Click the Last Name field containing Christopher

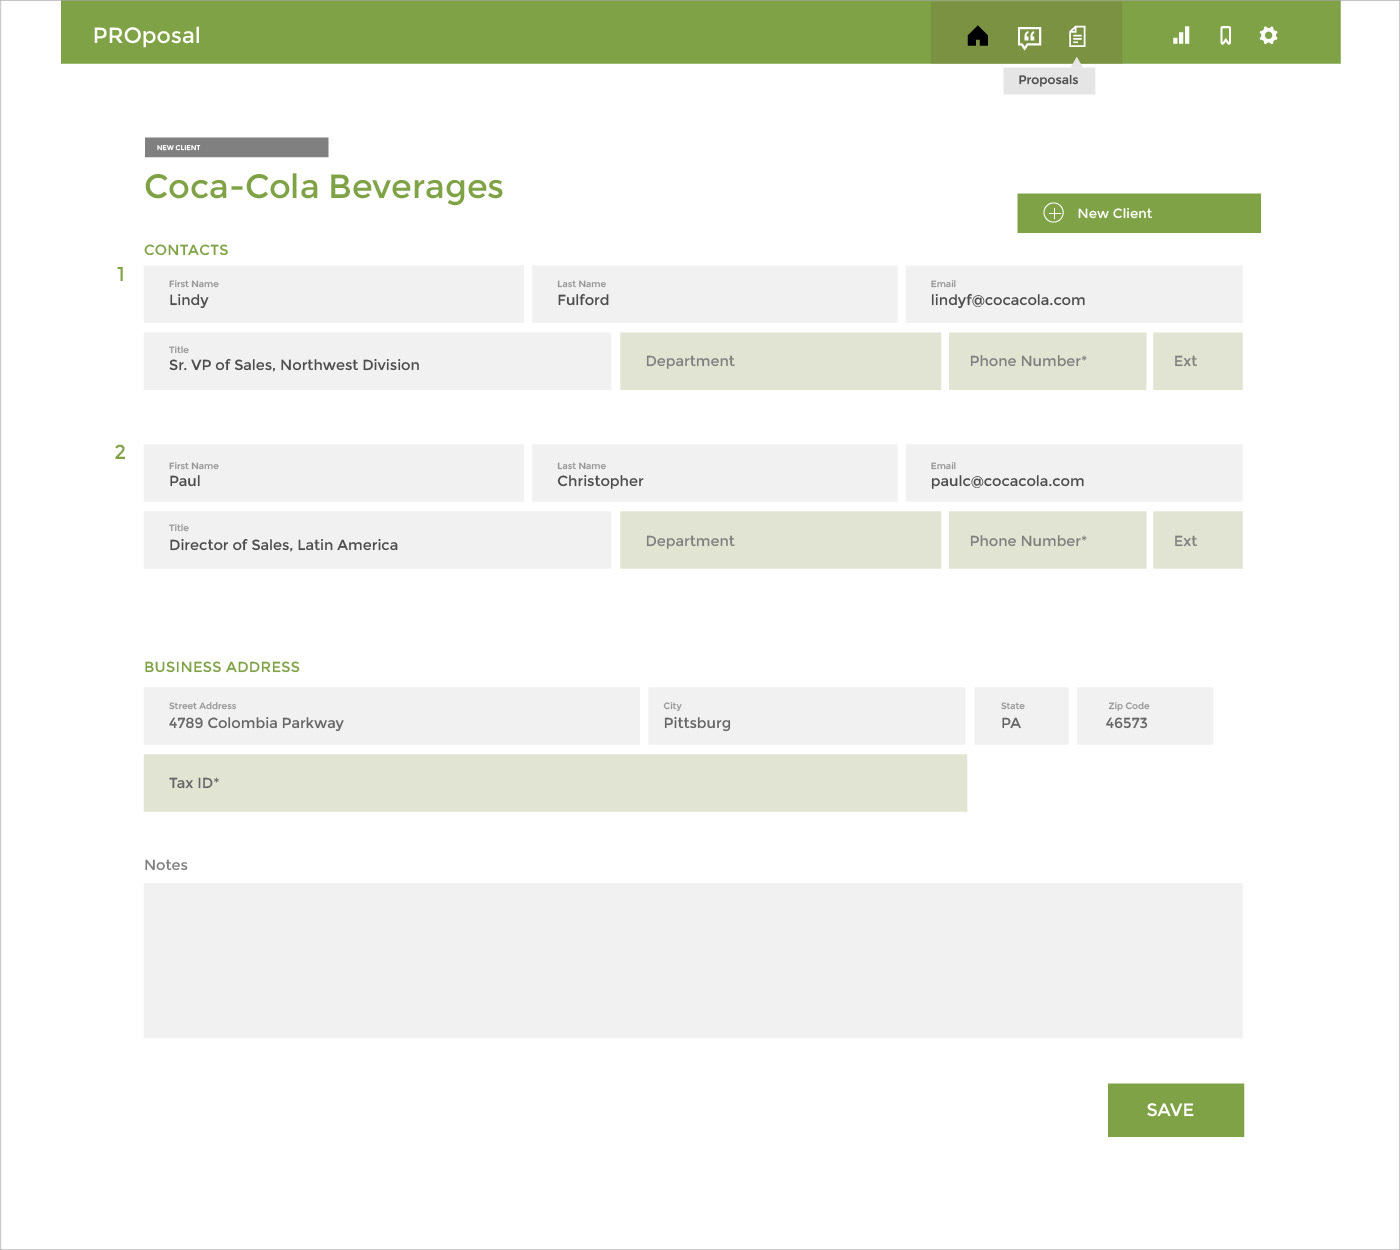tap(715, 473)
